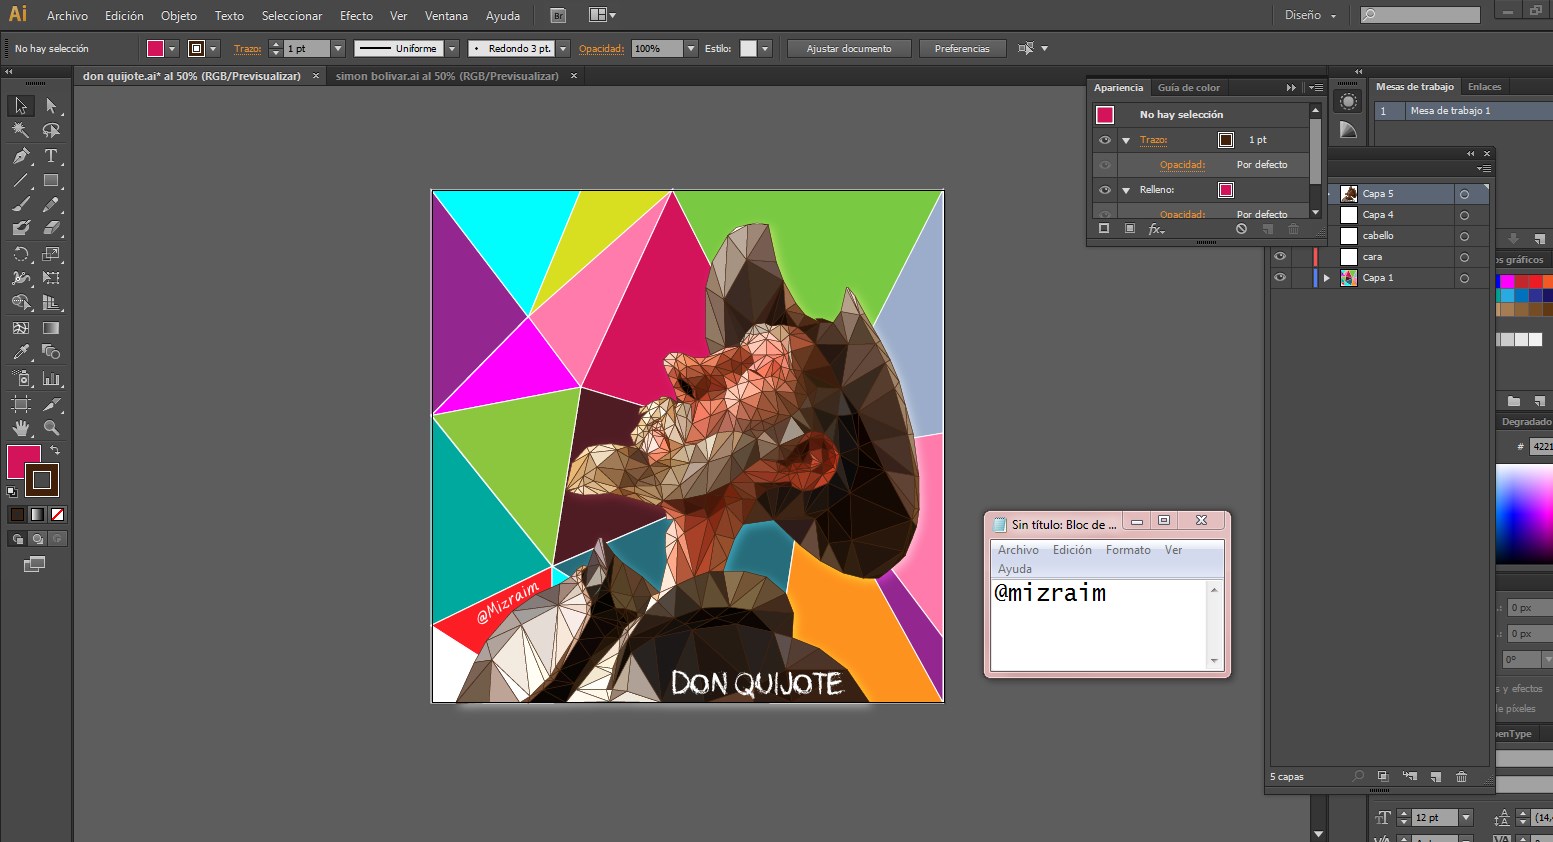Open the Estilo graphic style dropdown
This screenshot has height=842, width=1553.
765,48
